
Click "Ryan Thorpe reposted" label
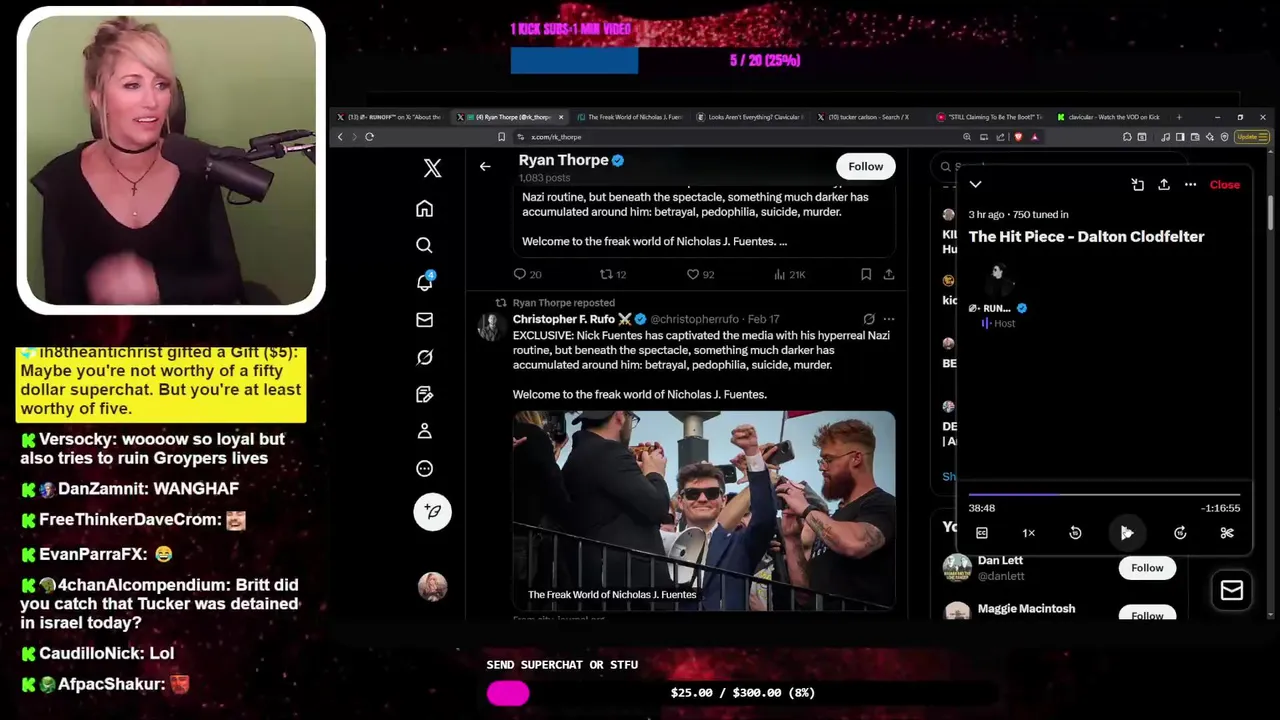pyautogui.click(x=563, y=302)
